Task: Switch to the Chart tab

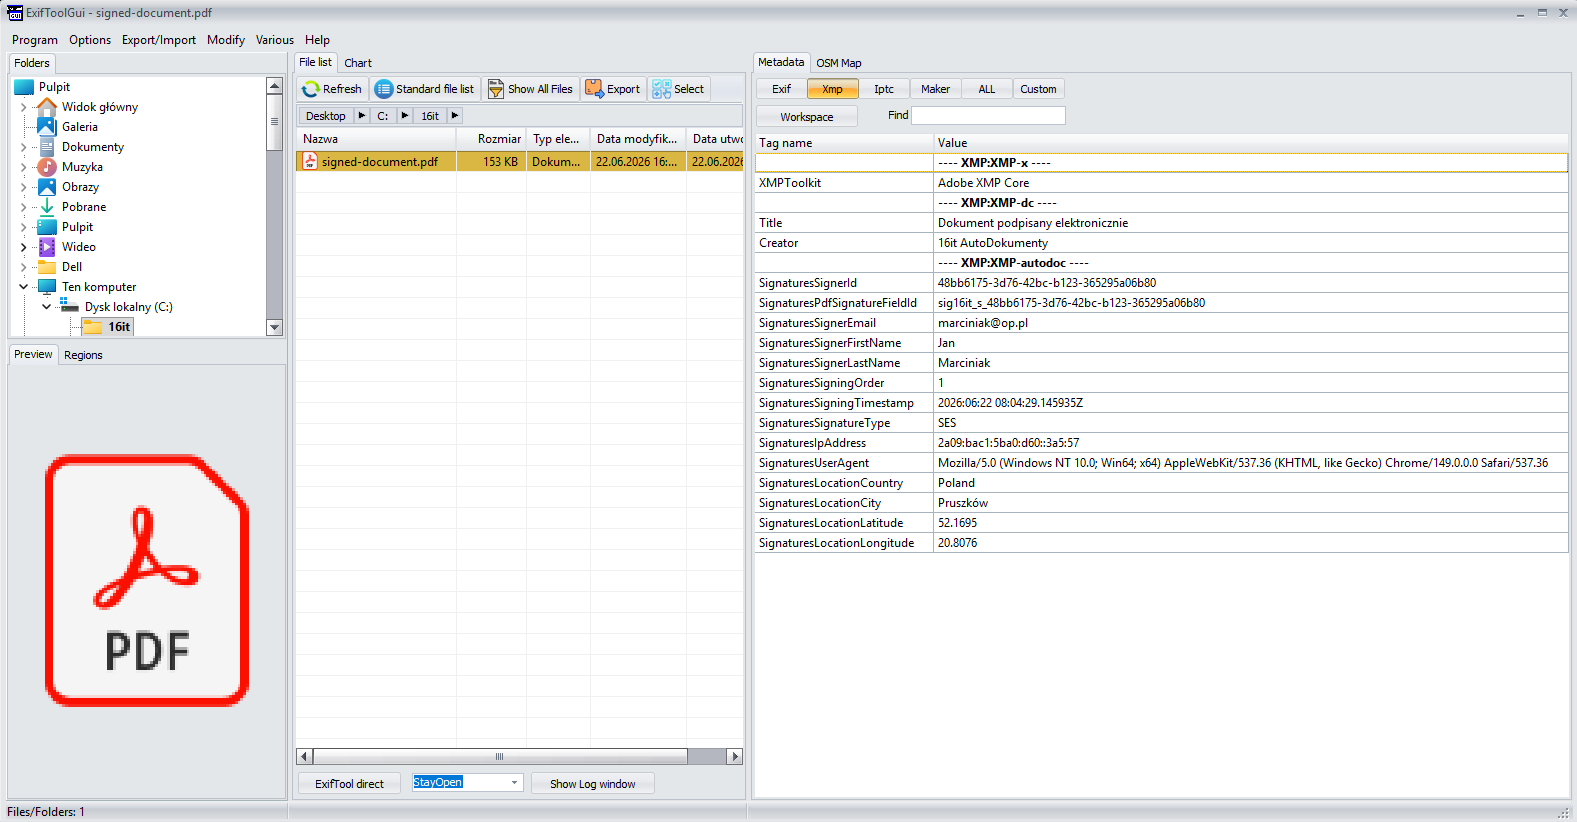Action: pos(358,63)
